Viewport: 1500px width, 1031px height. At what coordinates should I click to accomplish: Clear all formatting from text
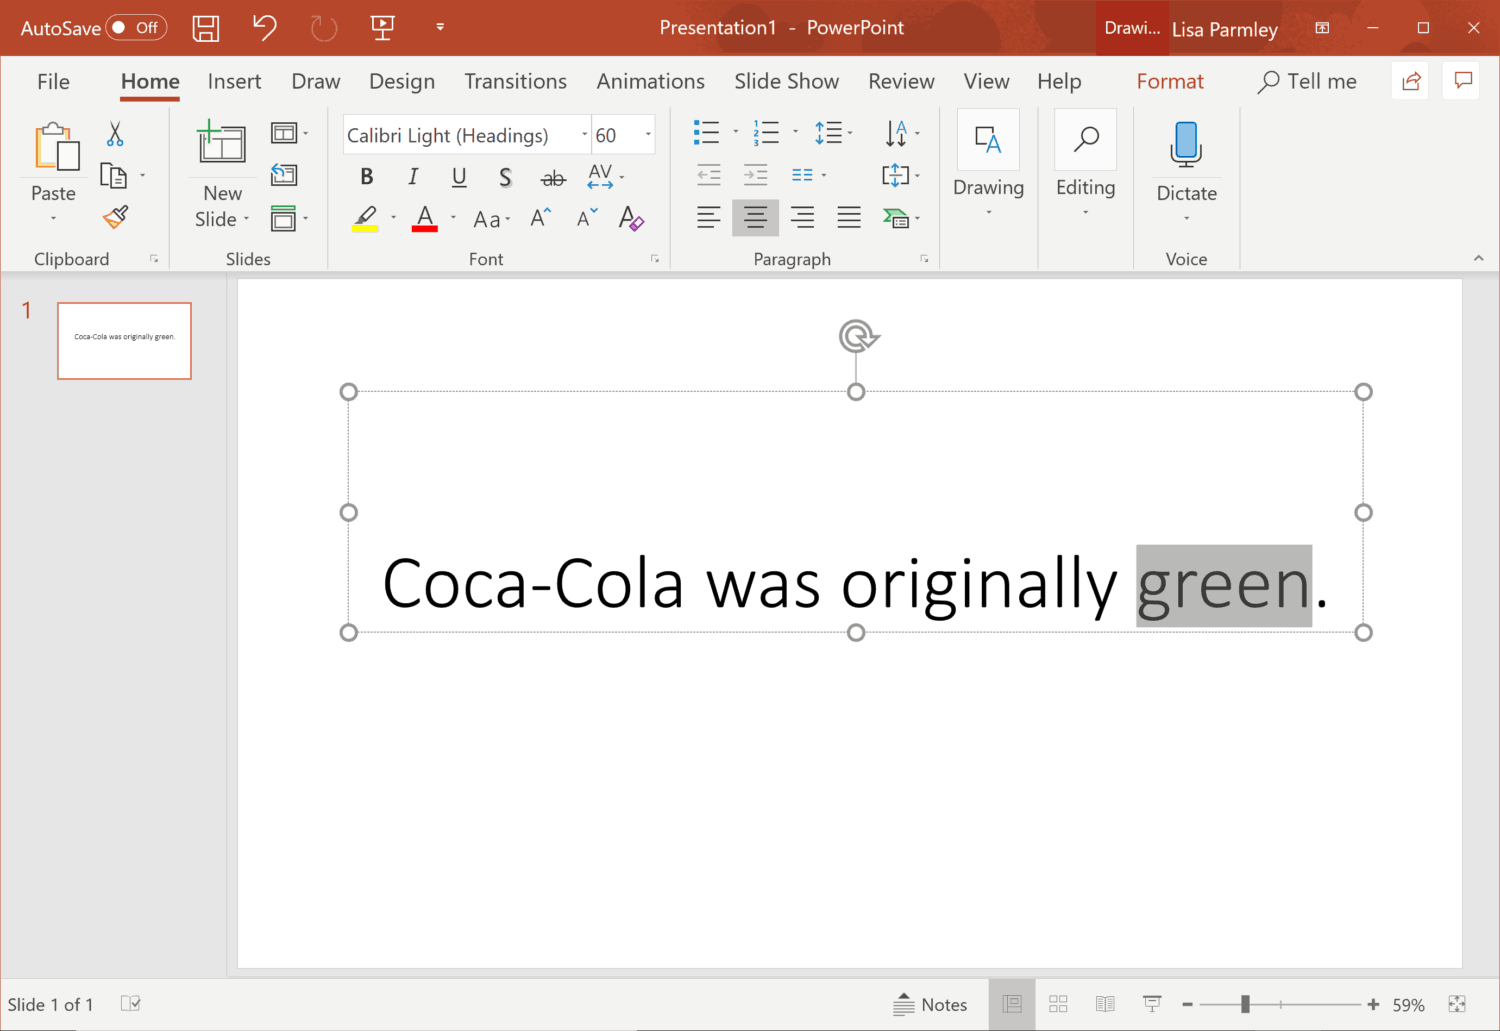pyautogui.click(x=631, y=218)
